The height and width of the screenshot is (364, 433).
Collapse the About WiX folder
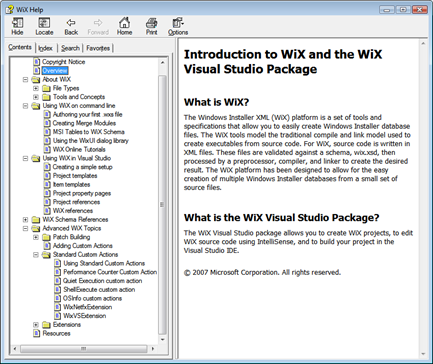pos(25,79)
